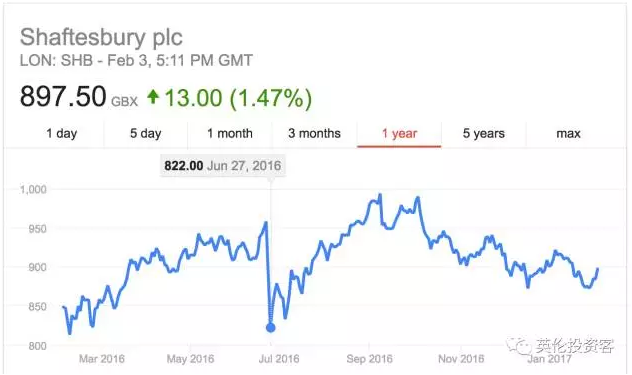Screen dimensions: 632x375
Task: Switch to the 5 years tab
Action: tap(484, 133)
